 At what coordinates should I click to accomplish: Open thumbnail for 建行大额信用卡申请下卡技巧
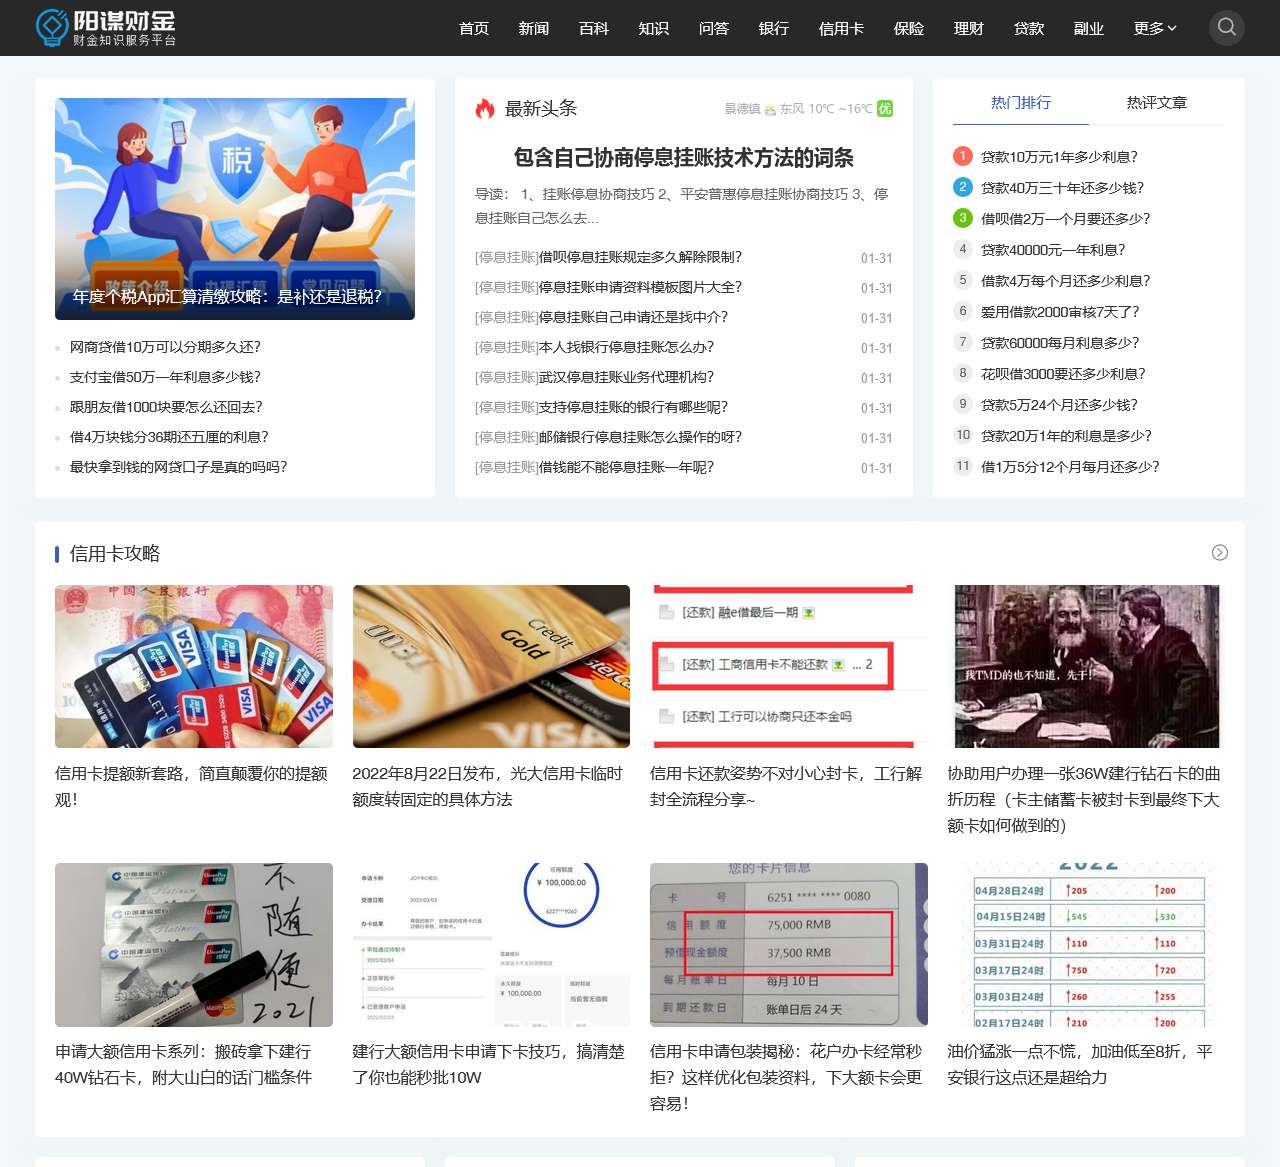pos(491,945)
